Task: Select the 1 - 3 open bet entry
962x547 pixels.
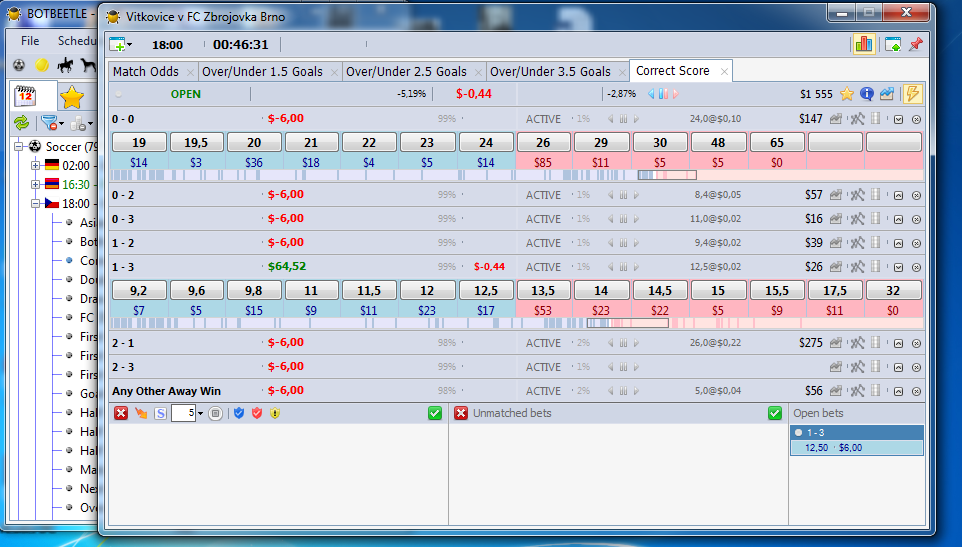Action: (856, 440)
